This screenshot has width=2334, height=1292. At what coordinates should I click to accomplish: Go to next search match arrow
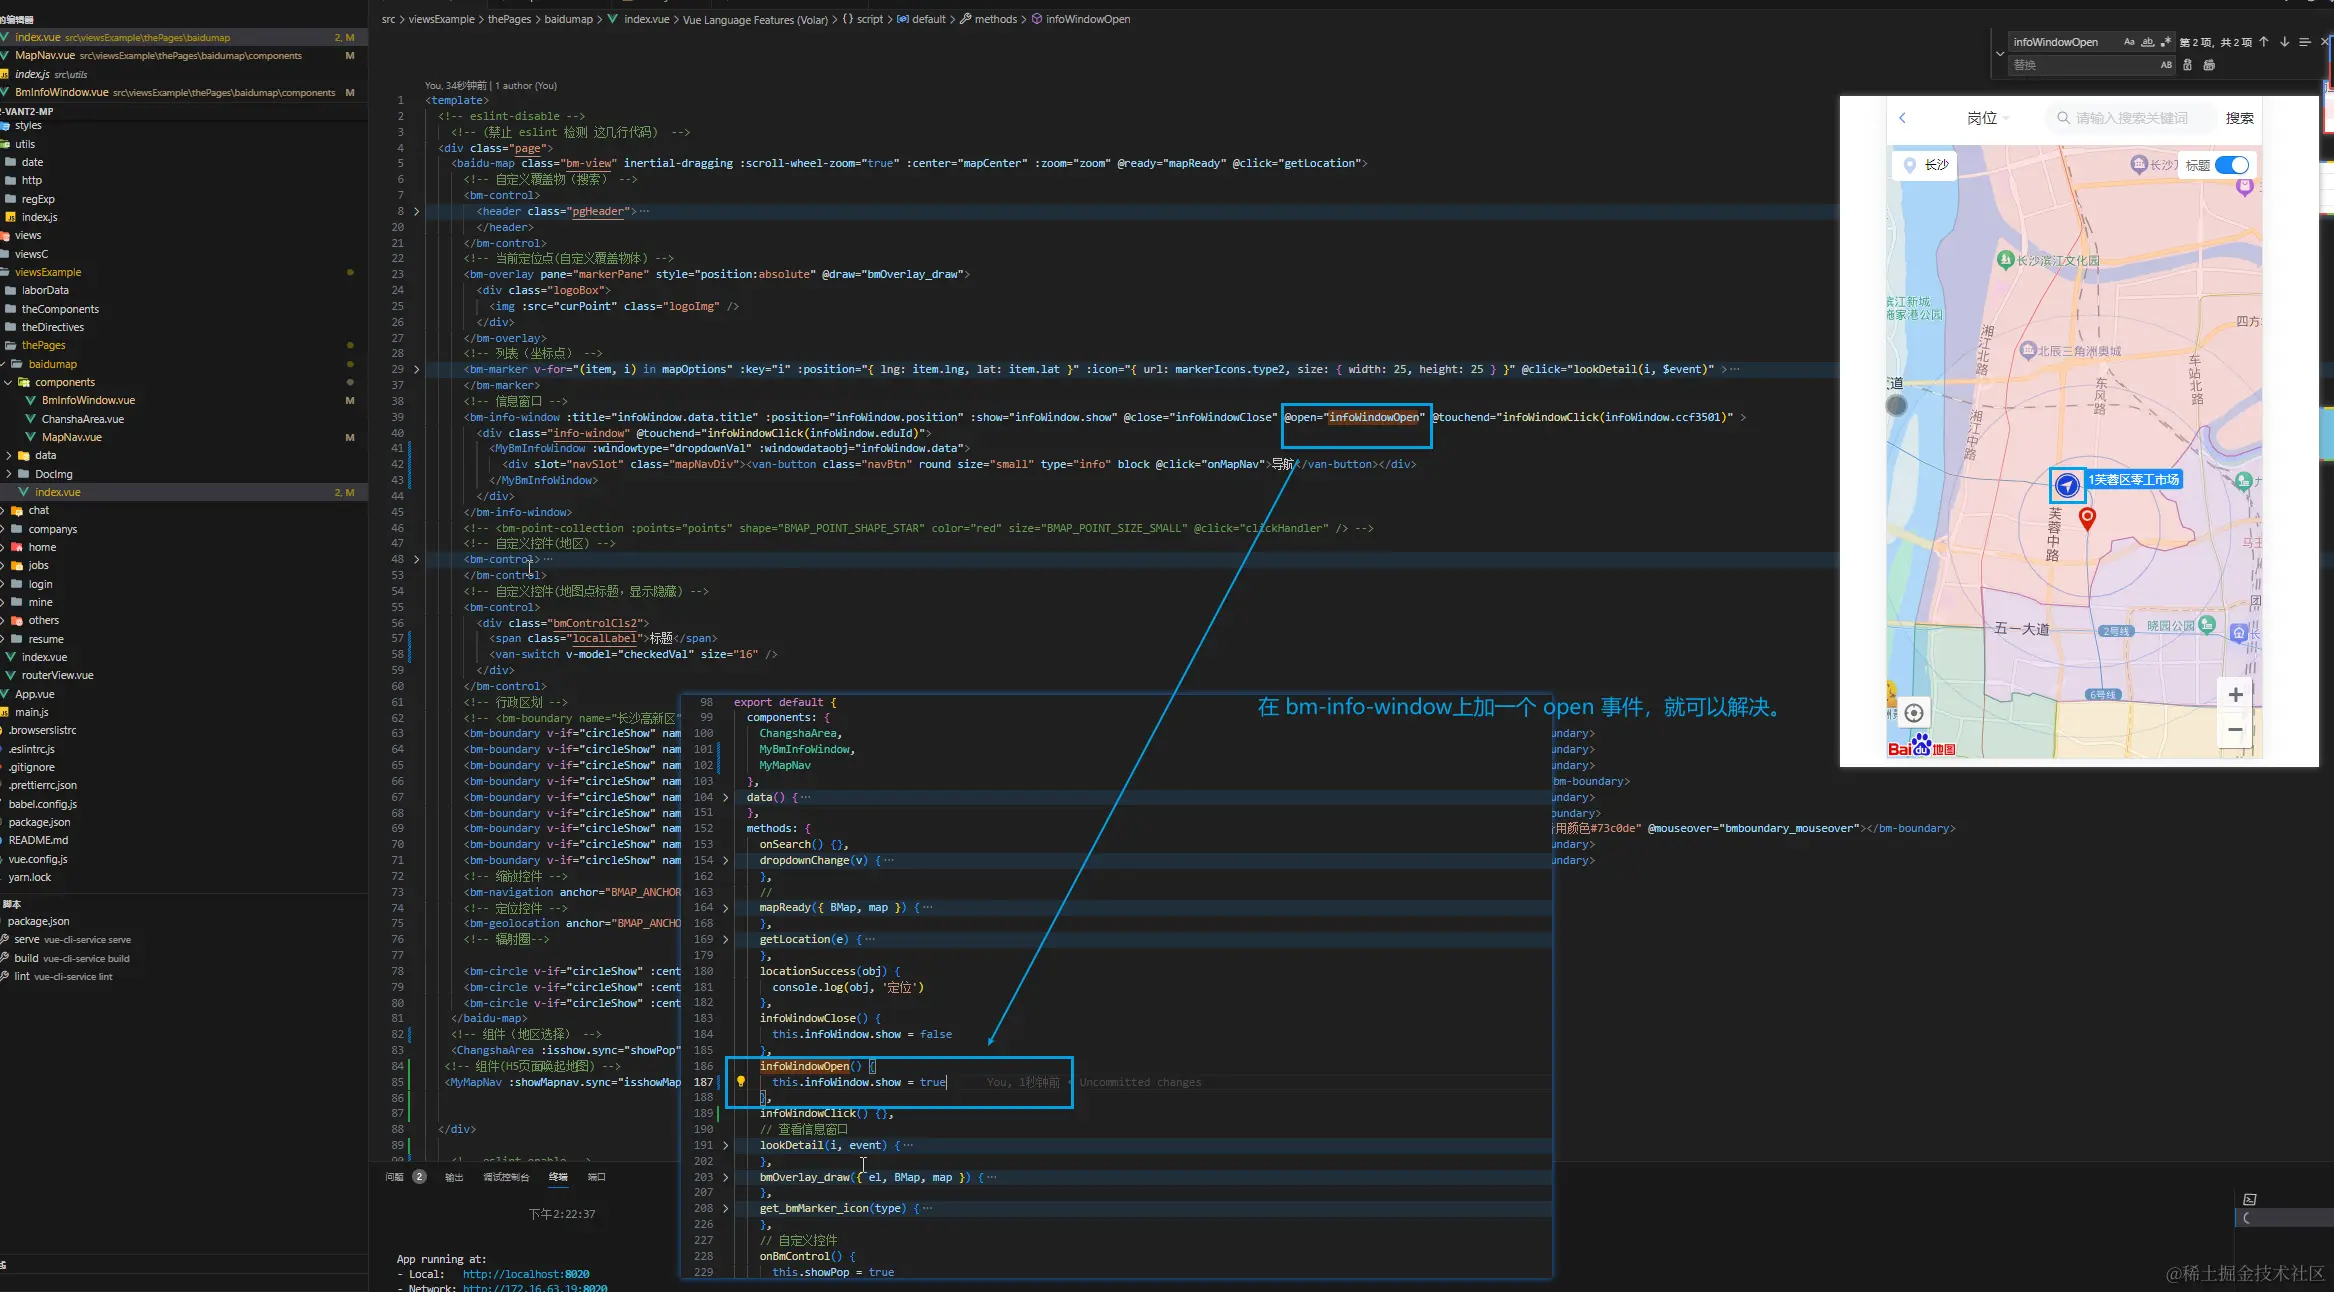click(x=2284, y=42)
